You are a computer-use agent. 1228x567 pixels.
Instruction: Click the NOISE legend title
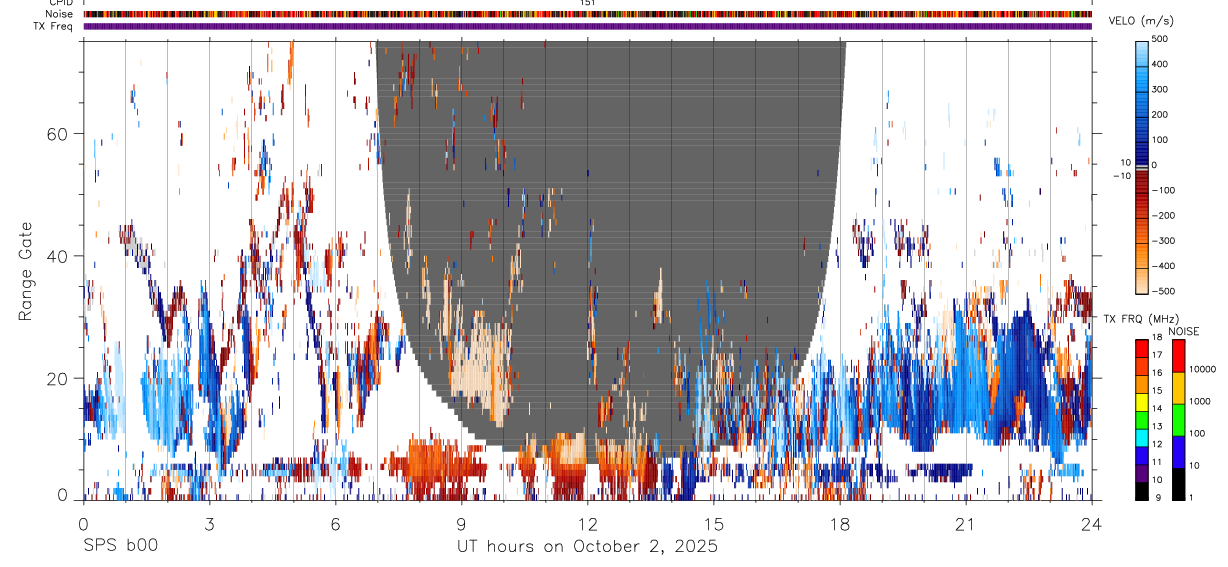(x=1184, y=331)
